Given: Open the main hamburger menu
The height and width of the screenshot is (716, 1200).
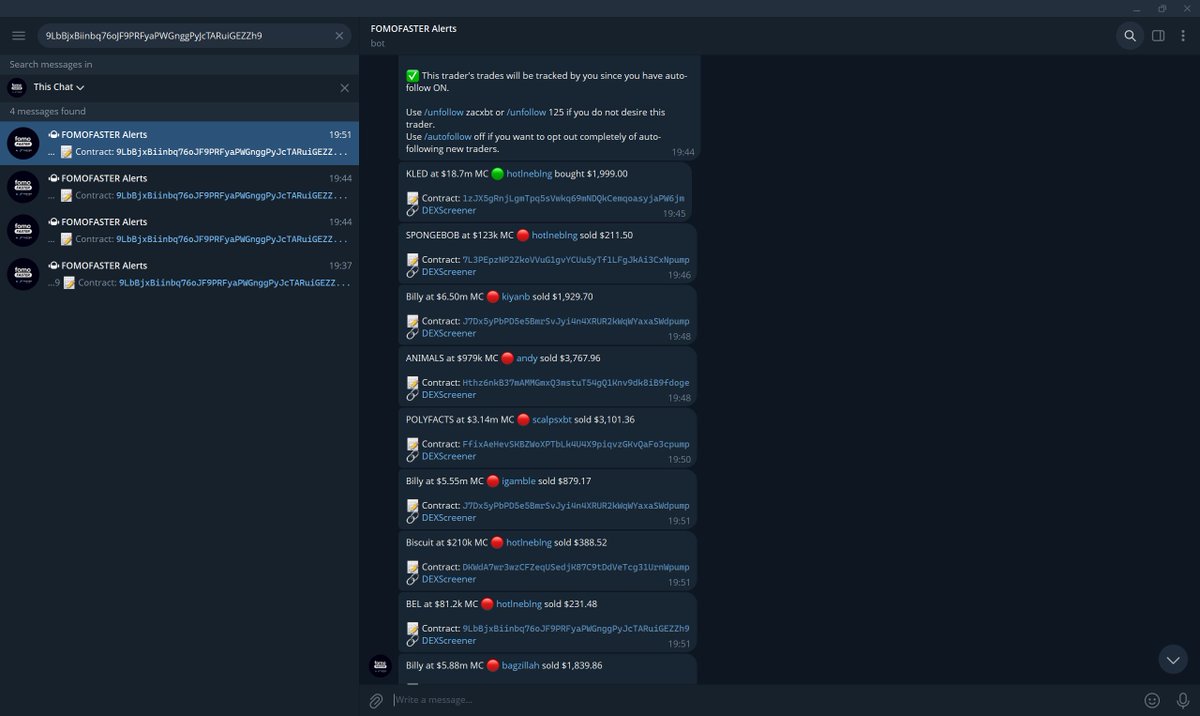Looking at the screenshot, I should click(18, 35).
